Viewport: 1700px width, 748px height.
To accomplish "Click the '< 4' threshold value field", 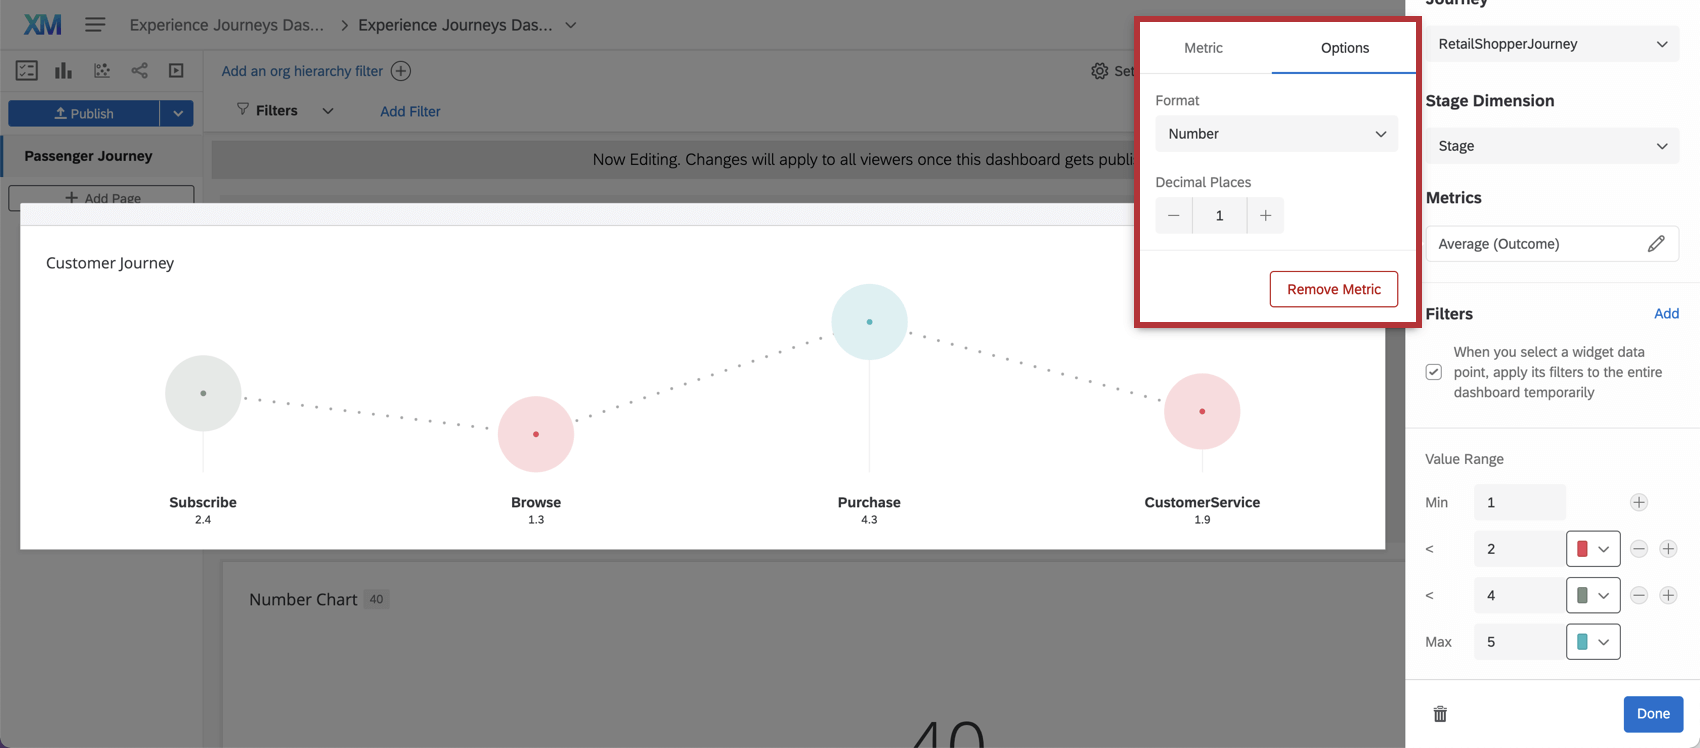I will click(1519, 595).
